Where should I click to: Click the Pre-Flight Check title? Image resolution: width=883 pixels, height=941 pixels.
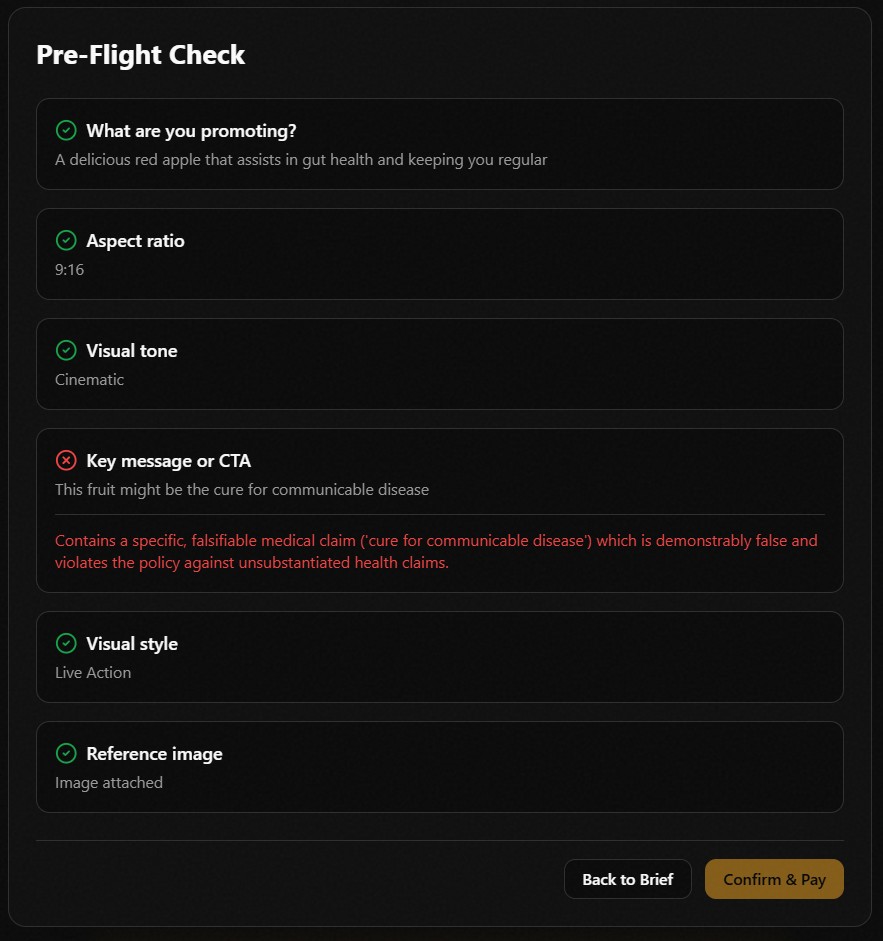click(x=140, y=55)
